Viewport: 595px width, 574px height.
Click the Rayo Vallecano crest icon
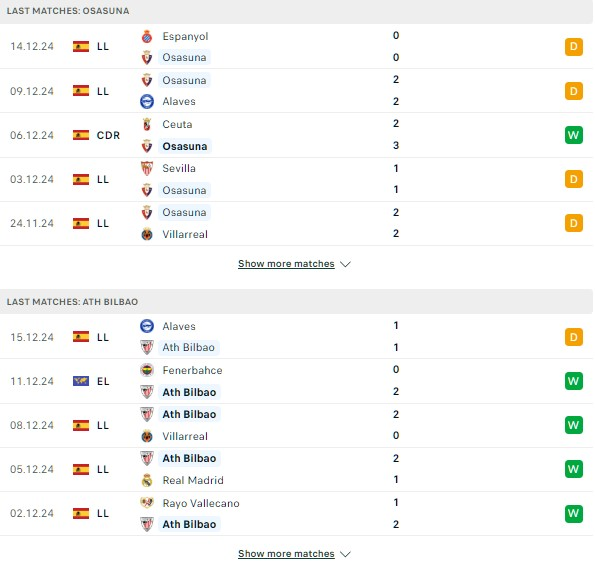147,503
